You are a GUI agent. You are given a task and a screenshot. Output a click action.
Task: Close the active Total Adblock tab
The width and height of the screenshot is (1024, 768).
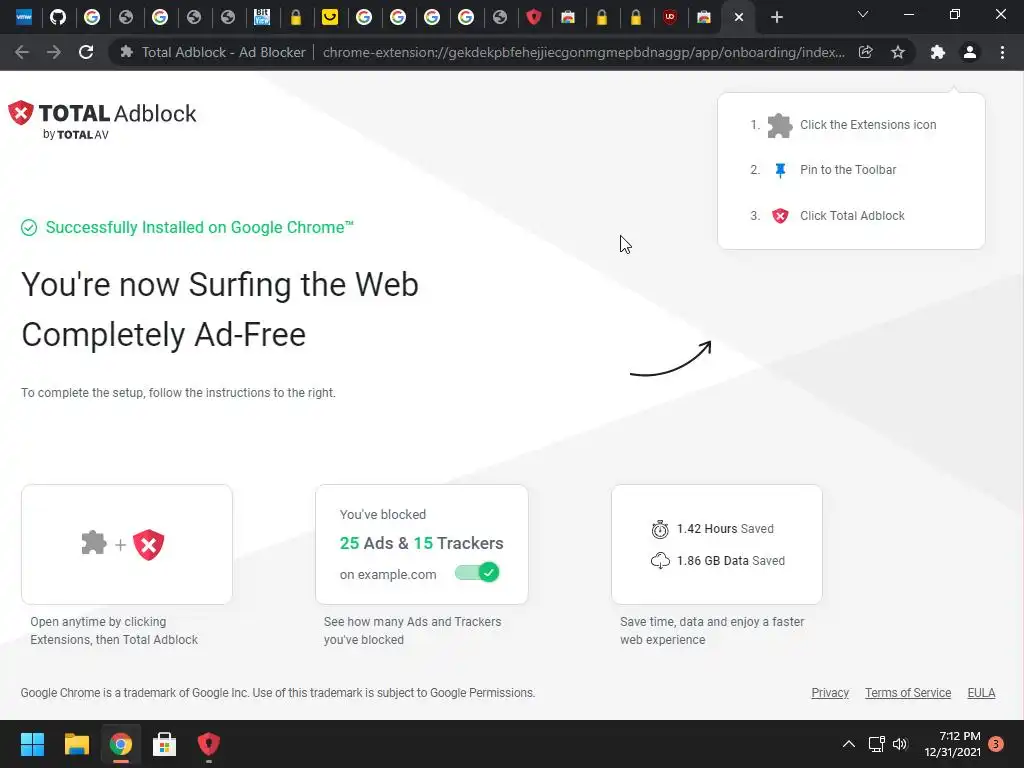[739, 18]
